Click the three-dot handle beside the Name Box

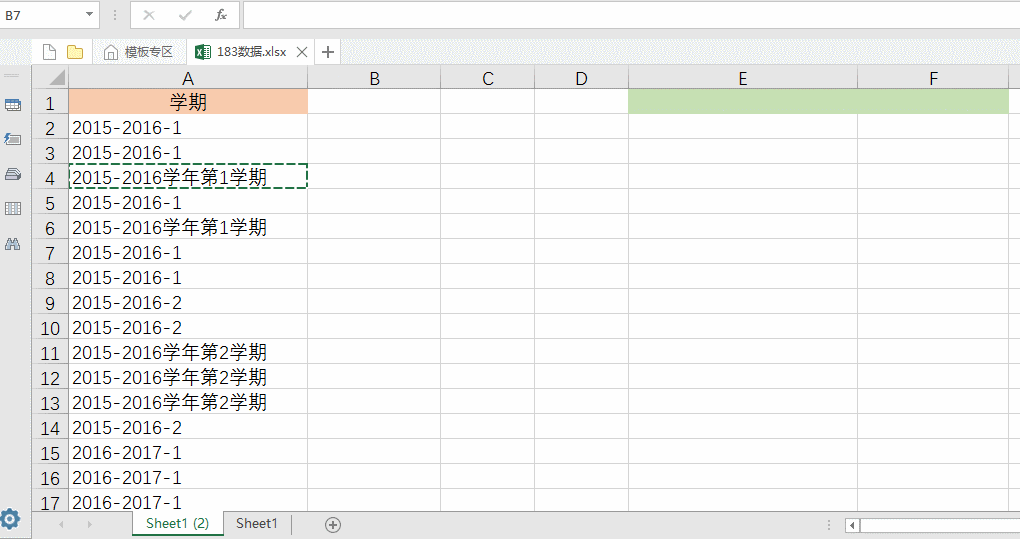point(115,15)
